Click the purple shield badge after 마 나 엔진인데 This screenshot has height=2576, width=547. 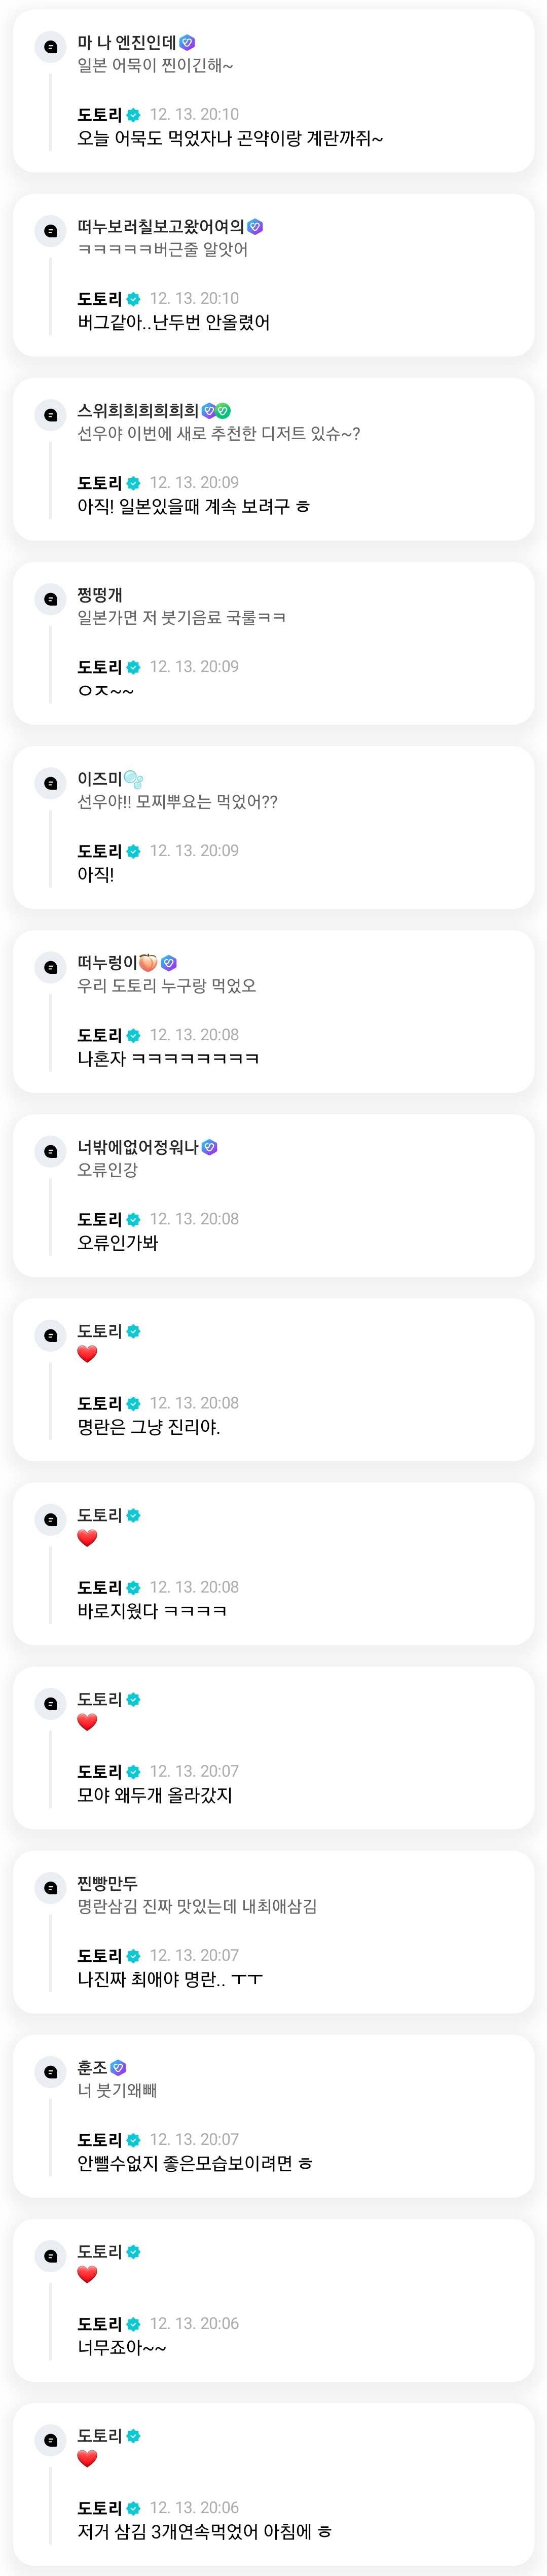[x=187, y=42]
